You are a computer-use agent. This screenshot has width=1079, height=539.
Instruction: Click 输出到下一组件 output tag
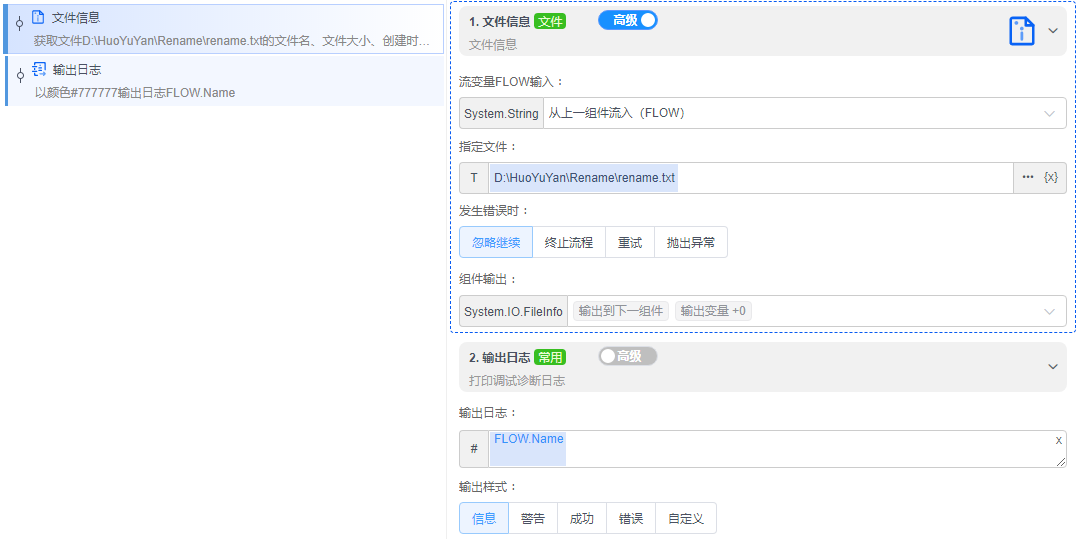621,311
